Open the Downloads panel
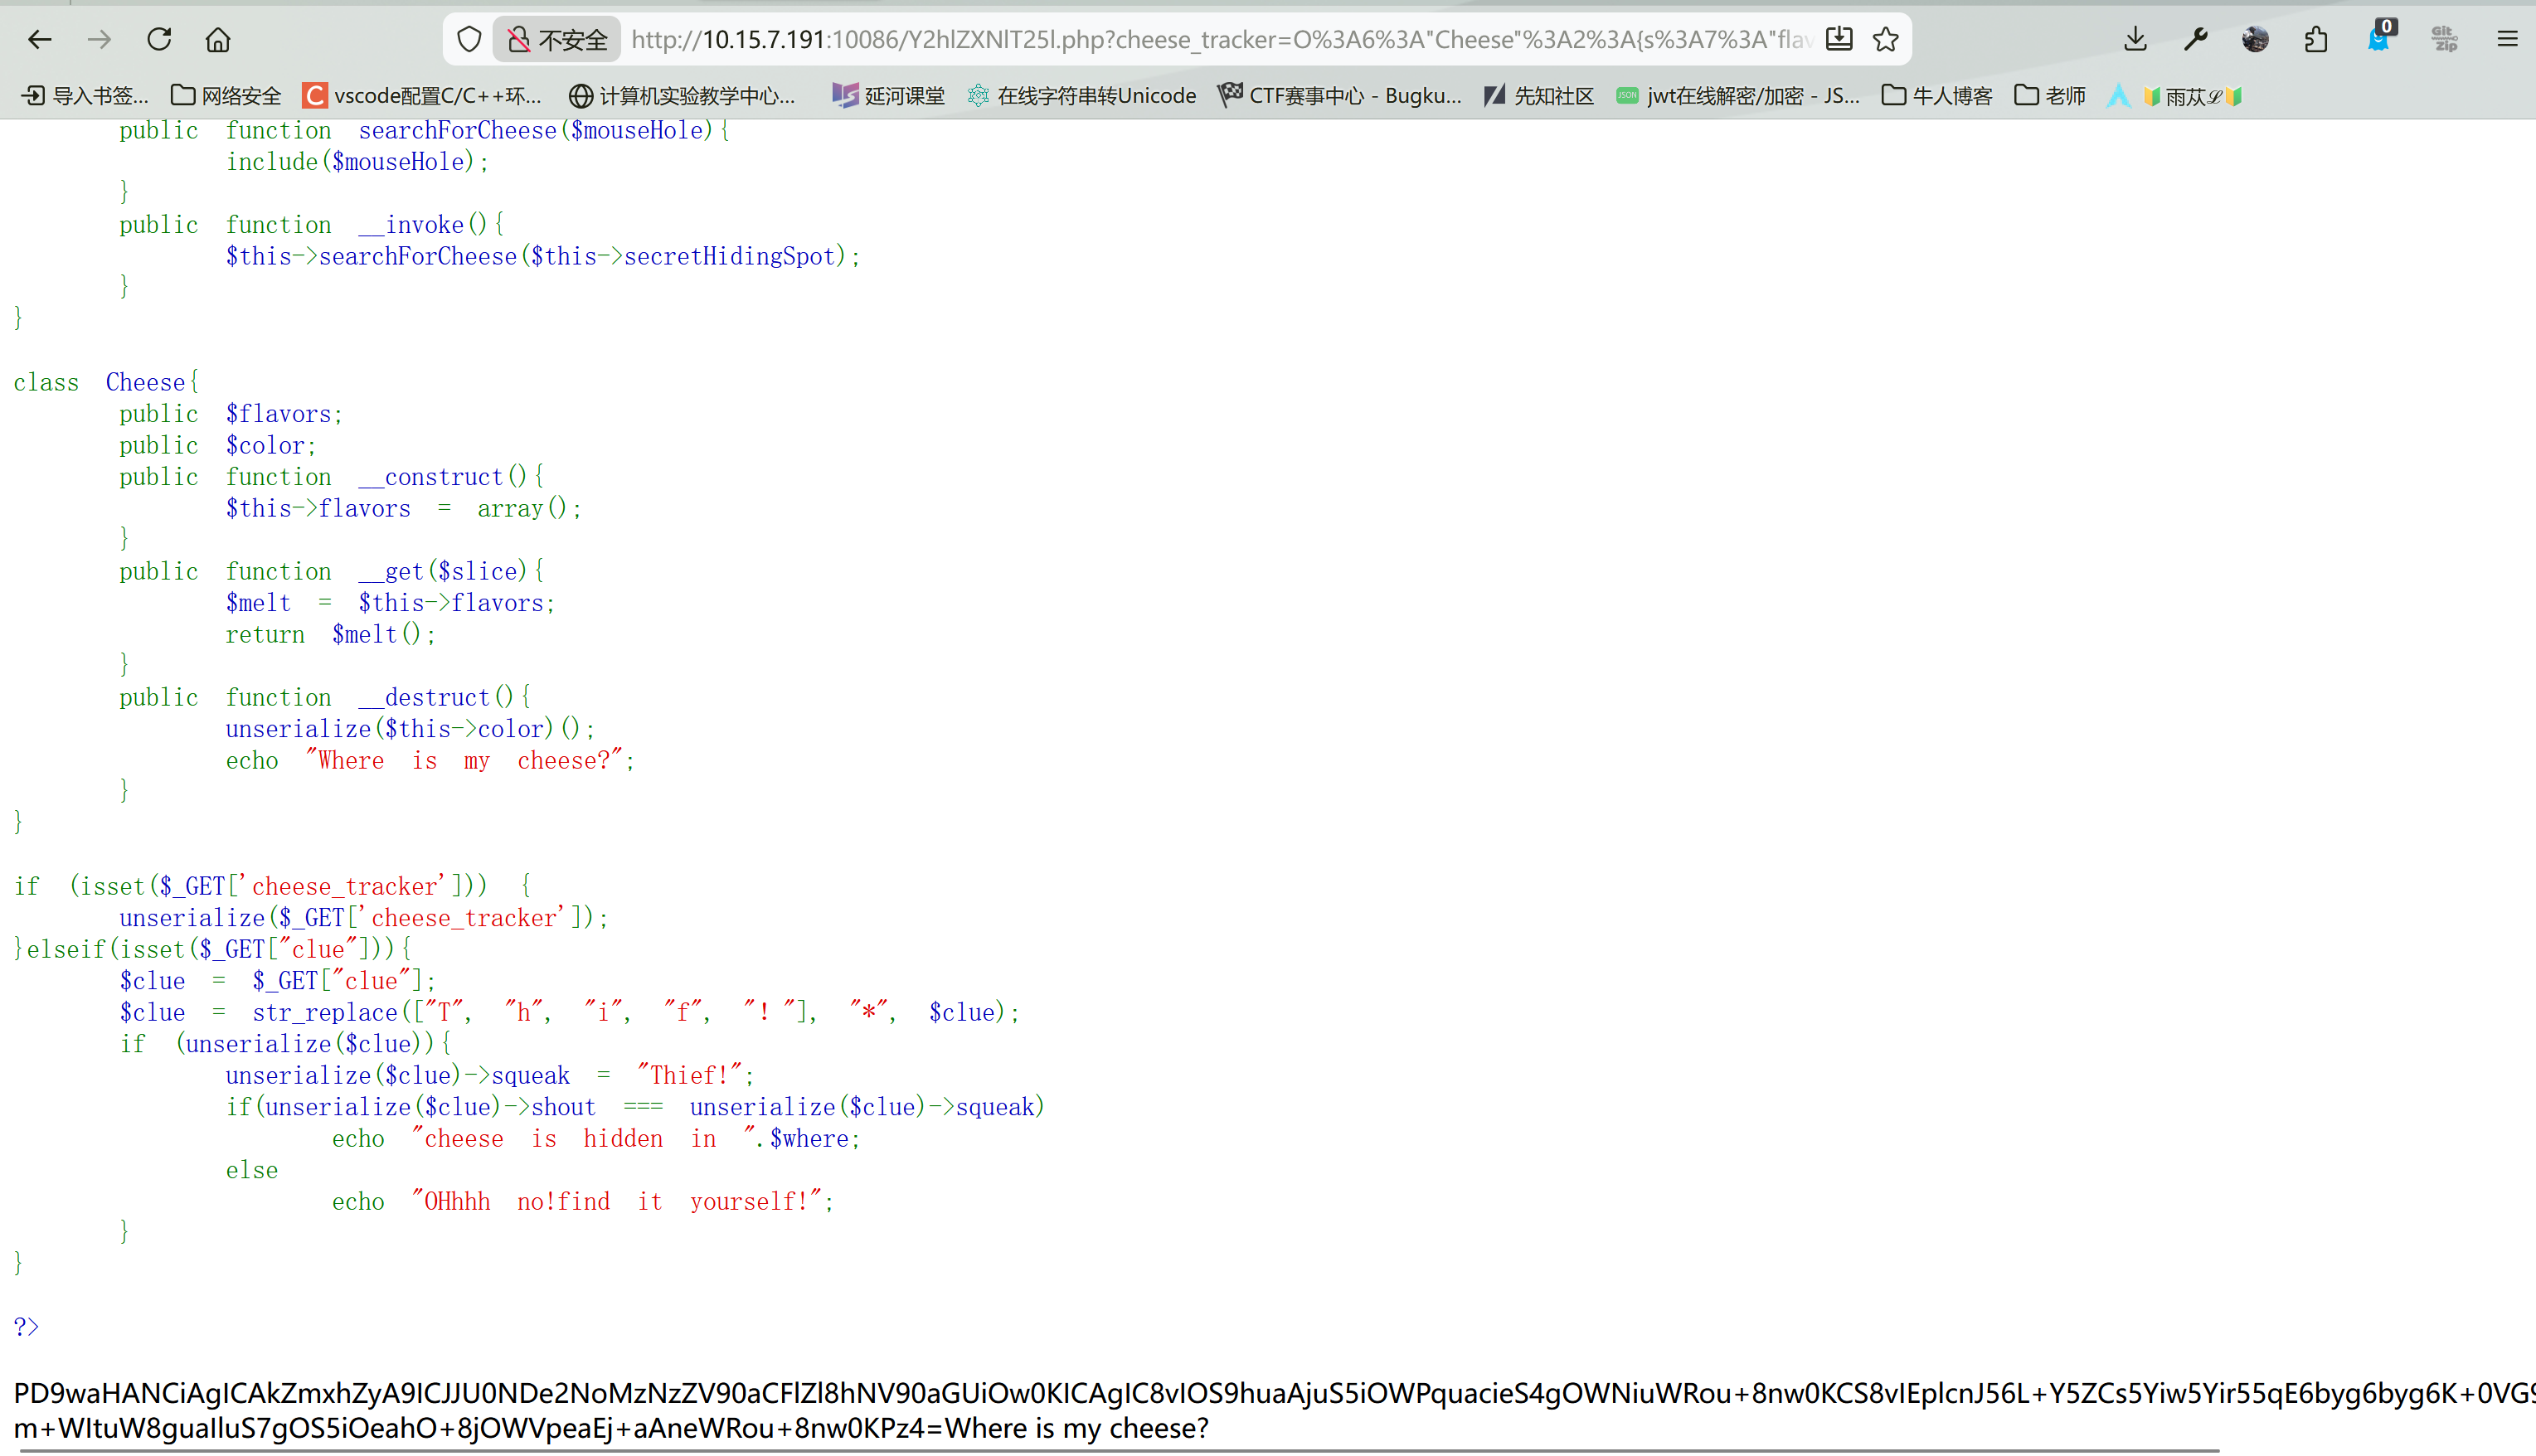 pyautogui.click(x=2135, y=40)
